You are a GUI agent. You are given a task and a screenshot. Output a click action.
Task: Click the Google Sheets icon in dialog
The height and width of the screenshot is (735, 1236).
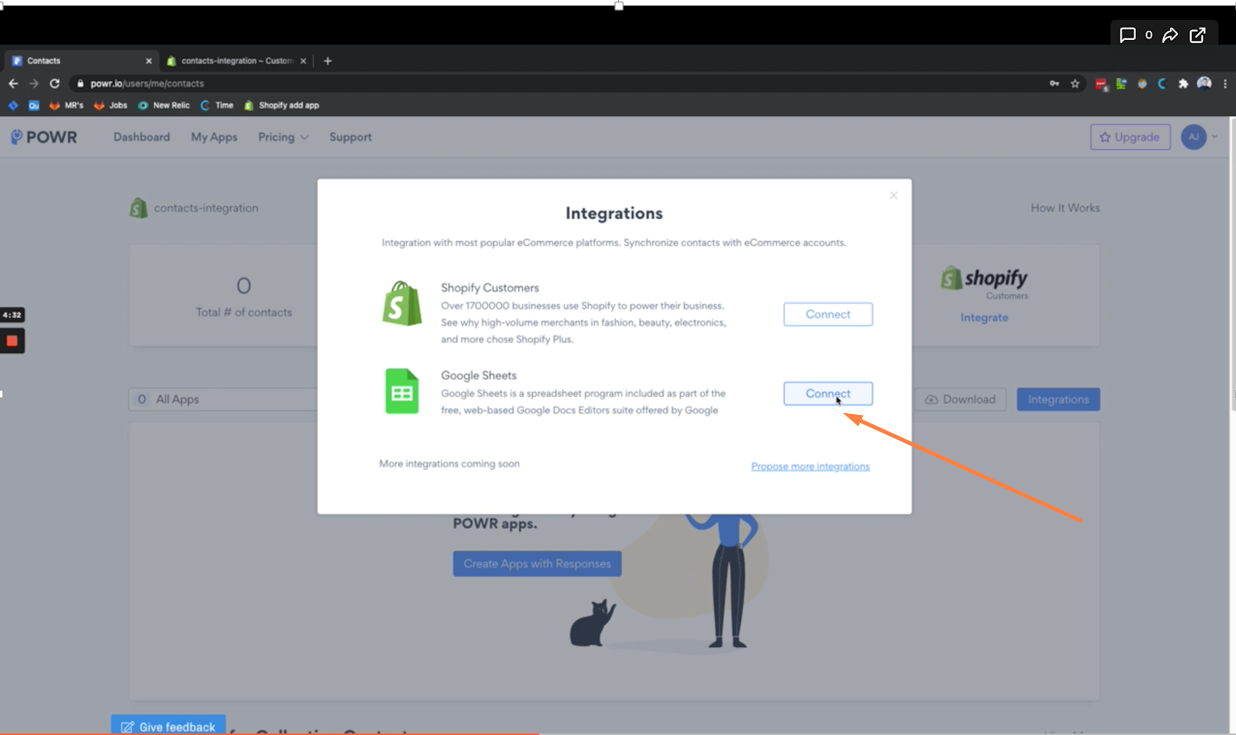(x=402, y=391)
